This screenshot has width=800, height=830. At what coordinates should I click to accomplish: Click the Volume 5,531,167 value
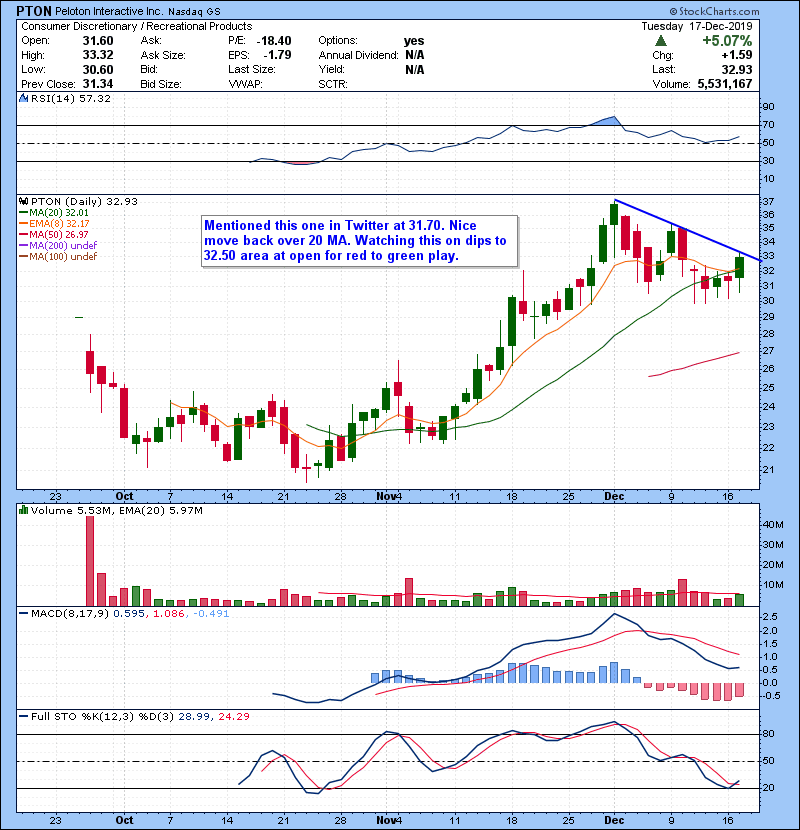click(725, 84)
